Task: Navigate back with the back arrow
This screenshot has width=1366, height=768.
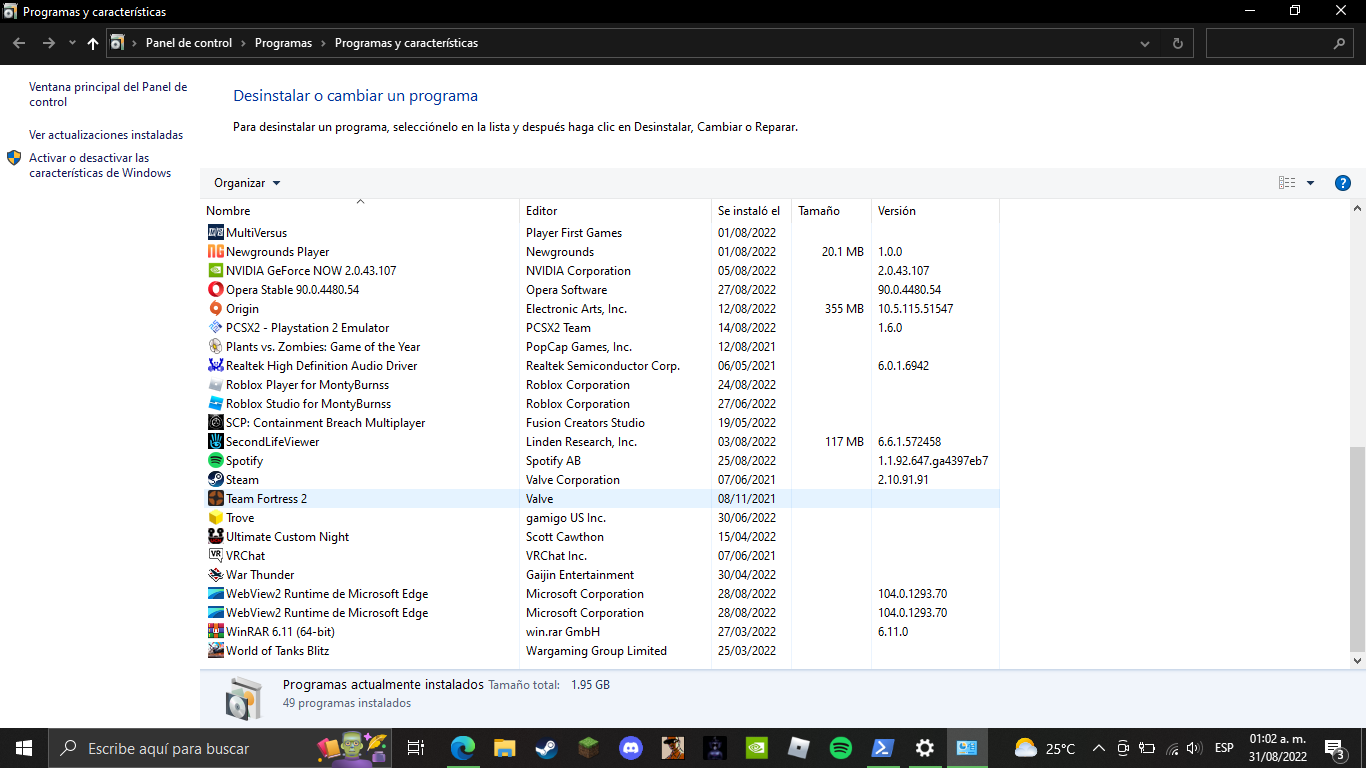Action: [x=18, y=44]
